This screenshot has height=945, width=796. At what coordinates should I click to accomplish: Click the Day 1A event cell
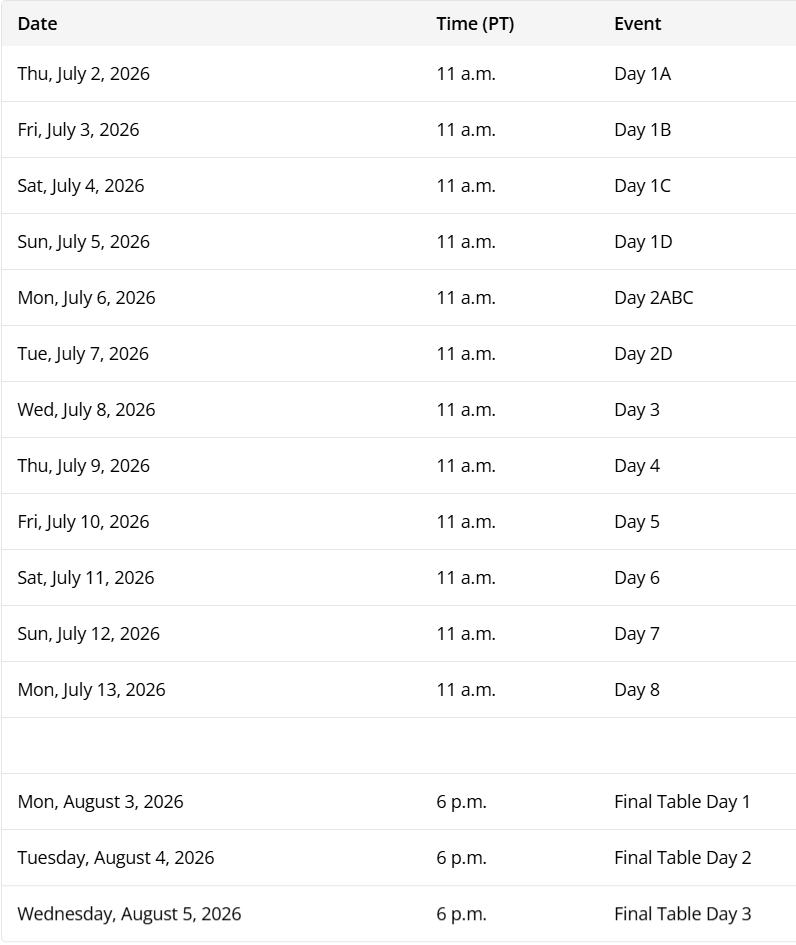tap(642, 74)
